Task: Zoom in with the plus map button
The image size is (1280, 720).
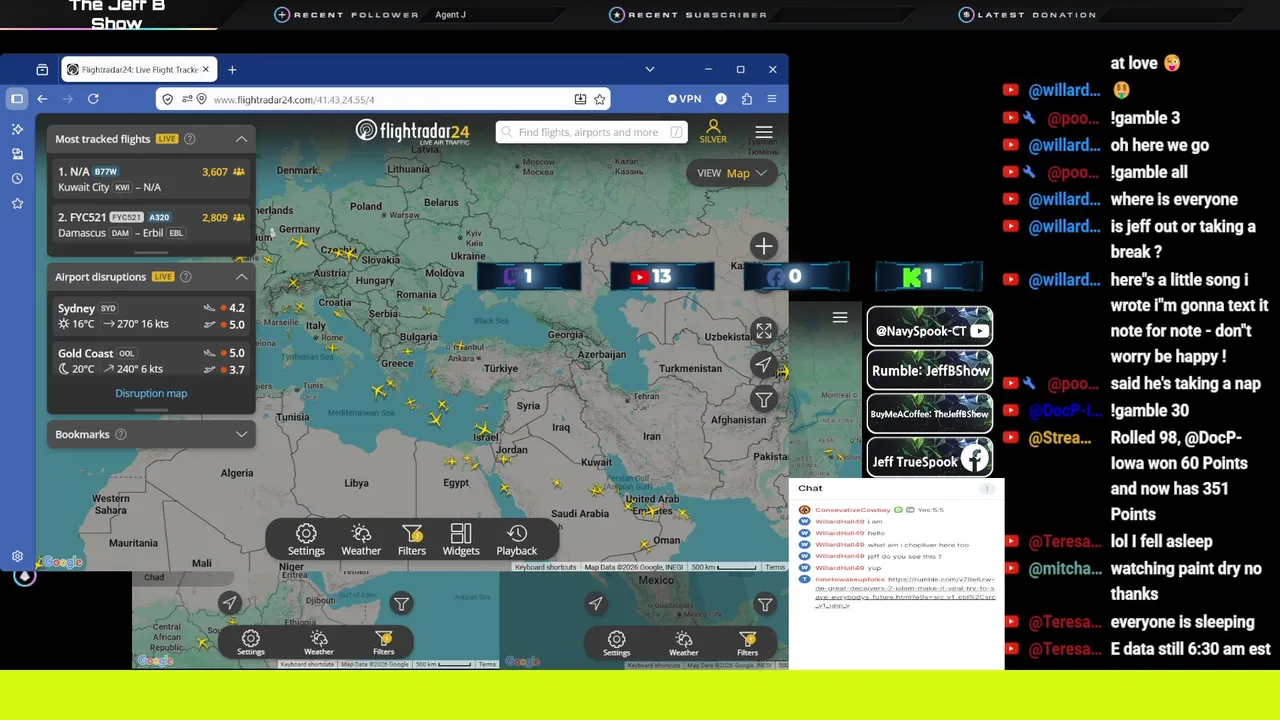Action: 764,246
